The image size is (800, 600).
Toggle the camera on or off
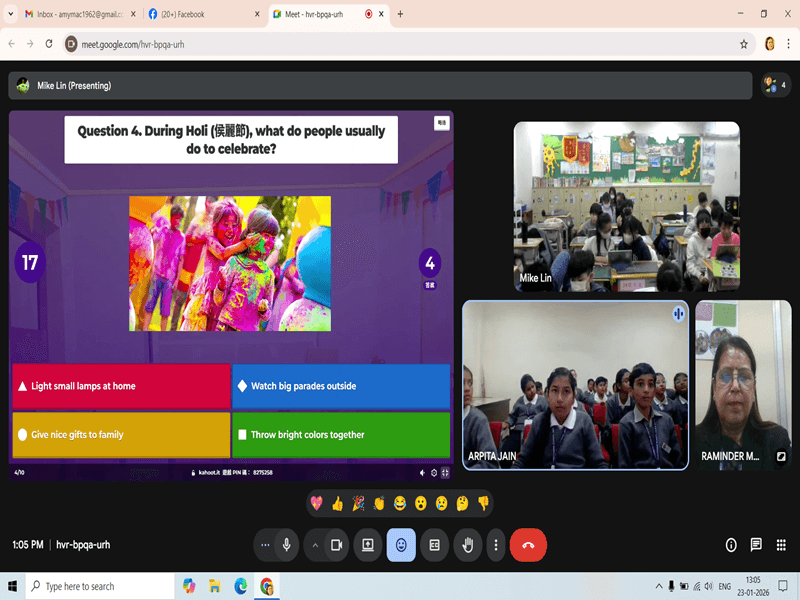point(337,545)
